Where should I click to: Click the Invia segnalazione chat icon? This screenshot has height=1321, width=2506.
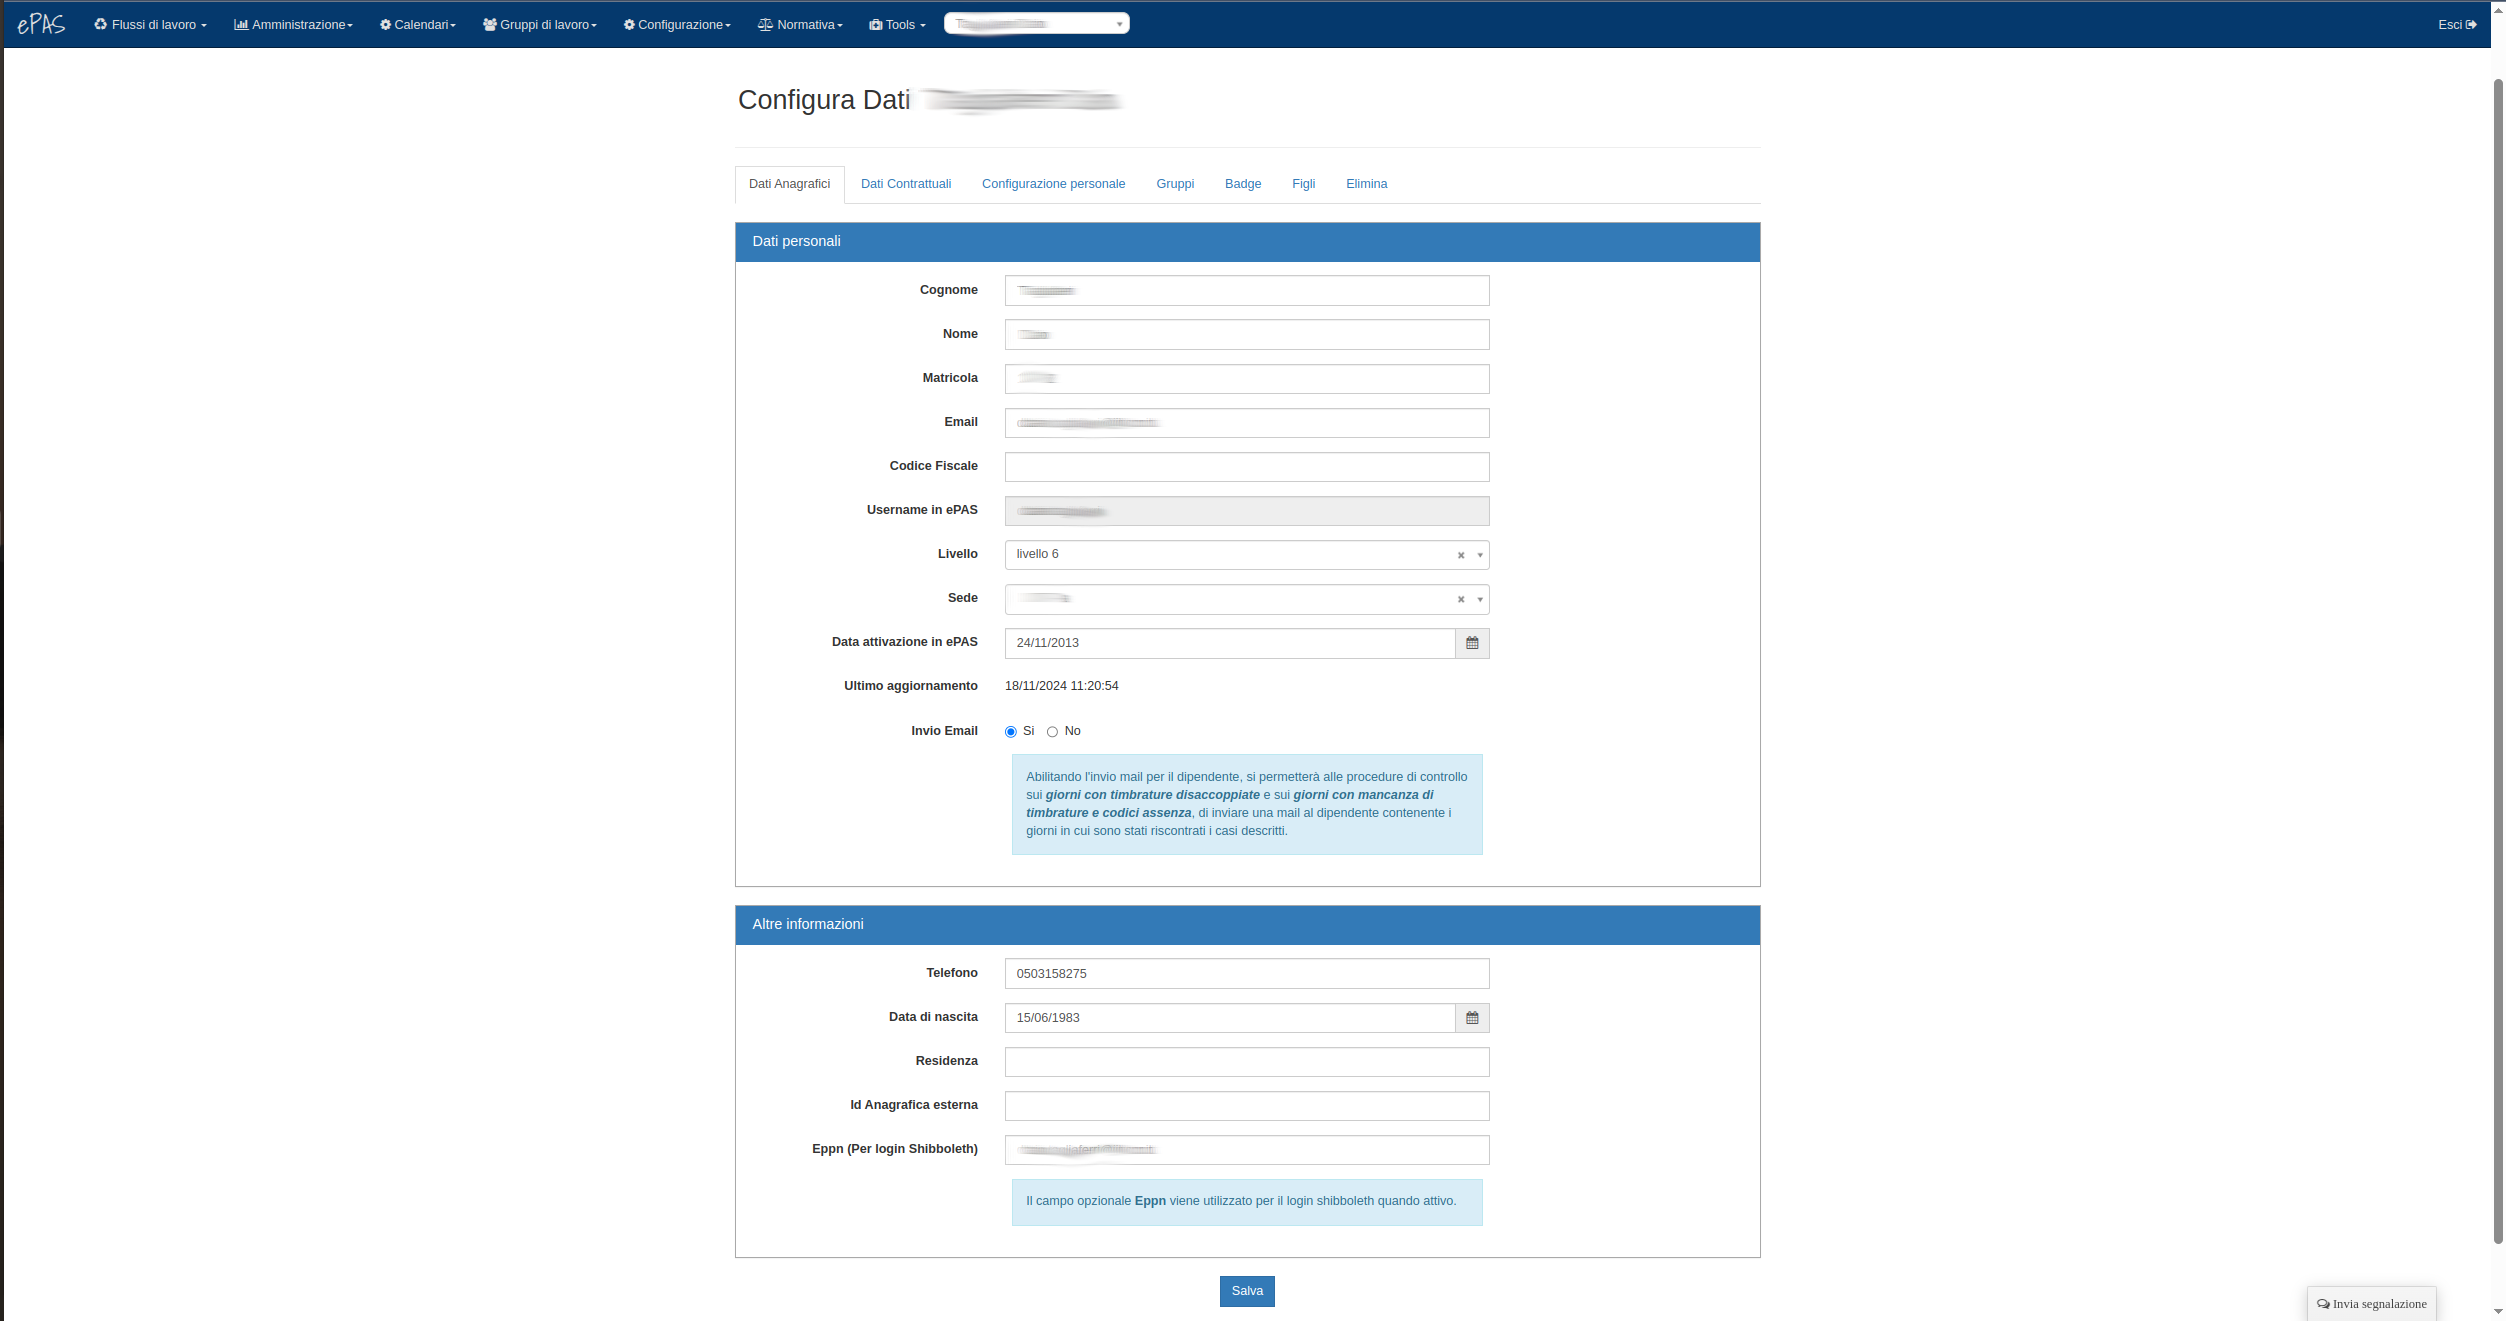pyautogui.click(x=2323, y=1304)
